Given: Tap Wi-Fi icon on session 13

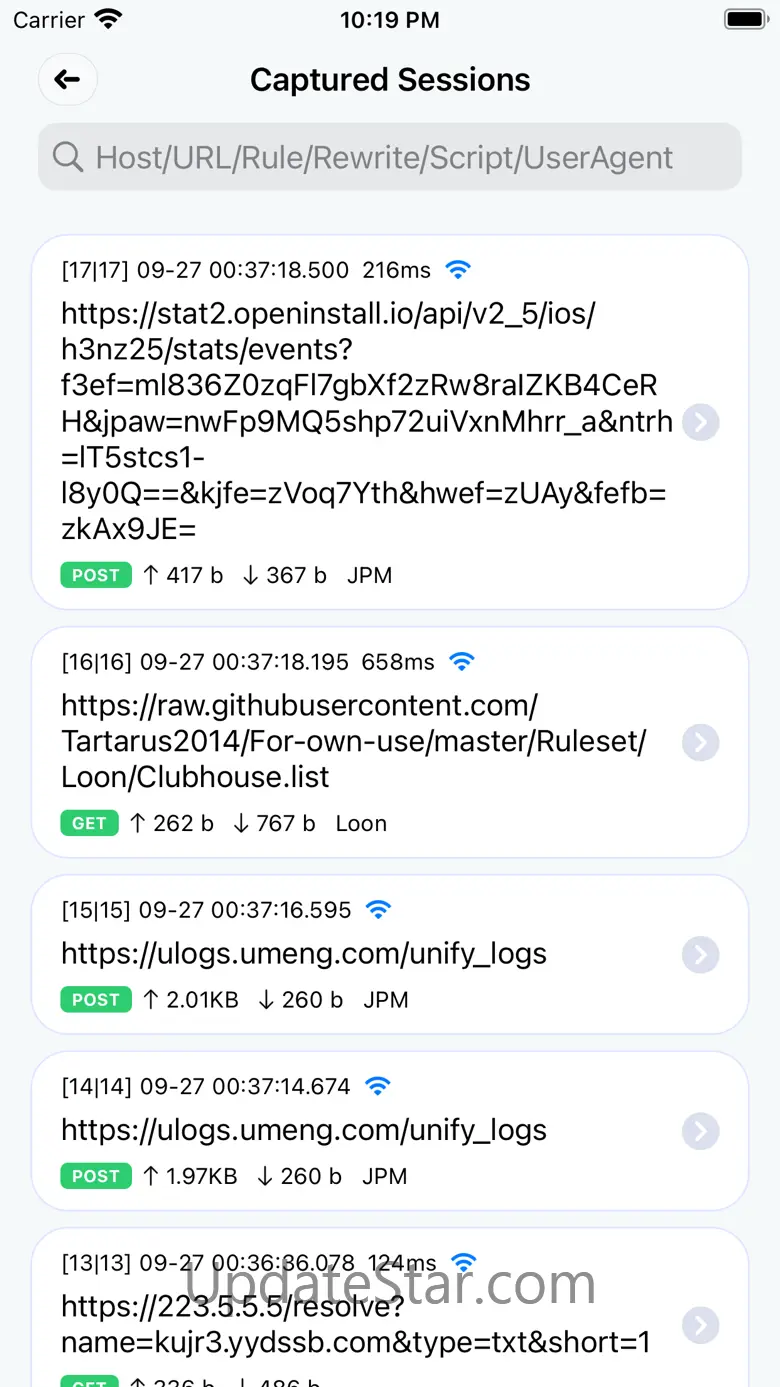Looking at the screenshot, I should pos(464,1262).
